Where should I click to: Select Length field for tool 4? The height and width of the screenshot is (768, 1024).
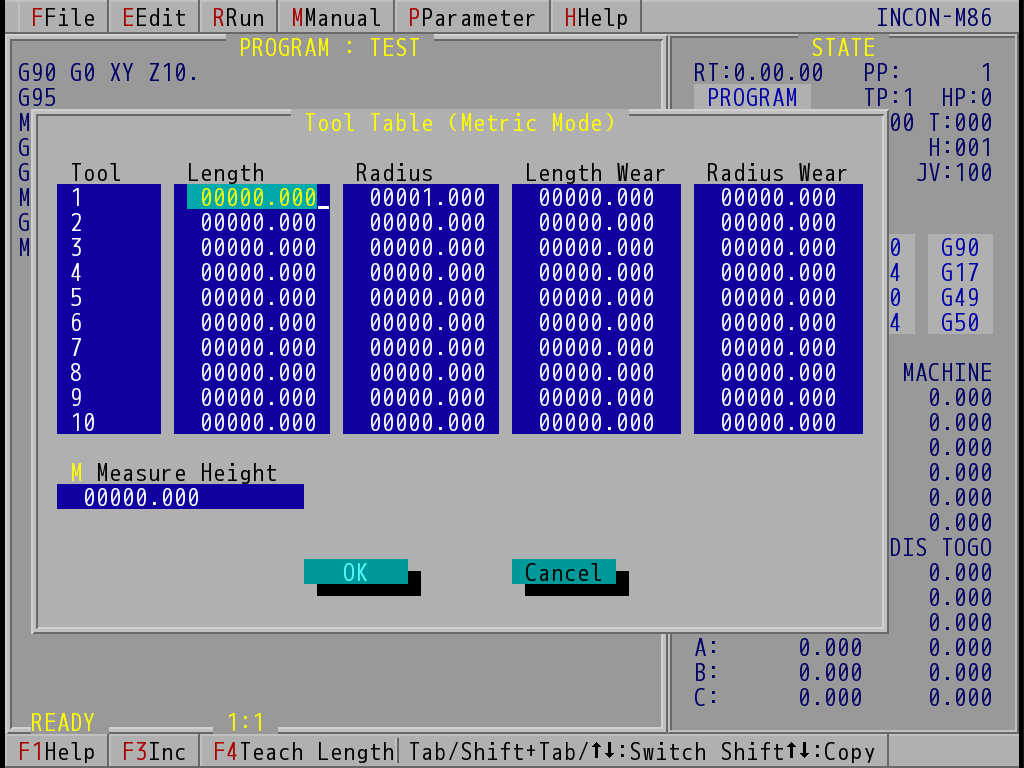point(252,272)
